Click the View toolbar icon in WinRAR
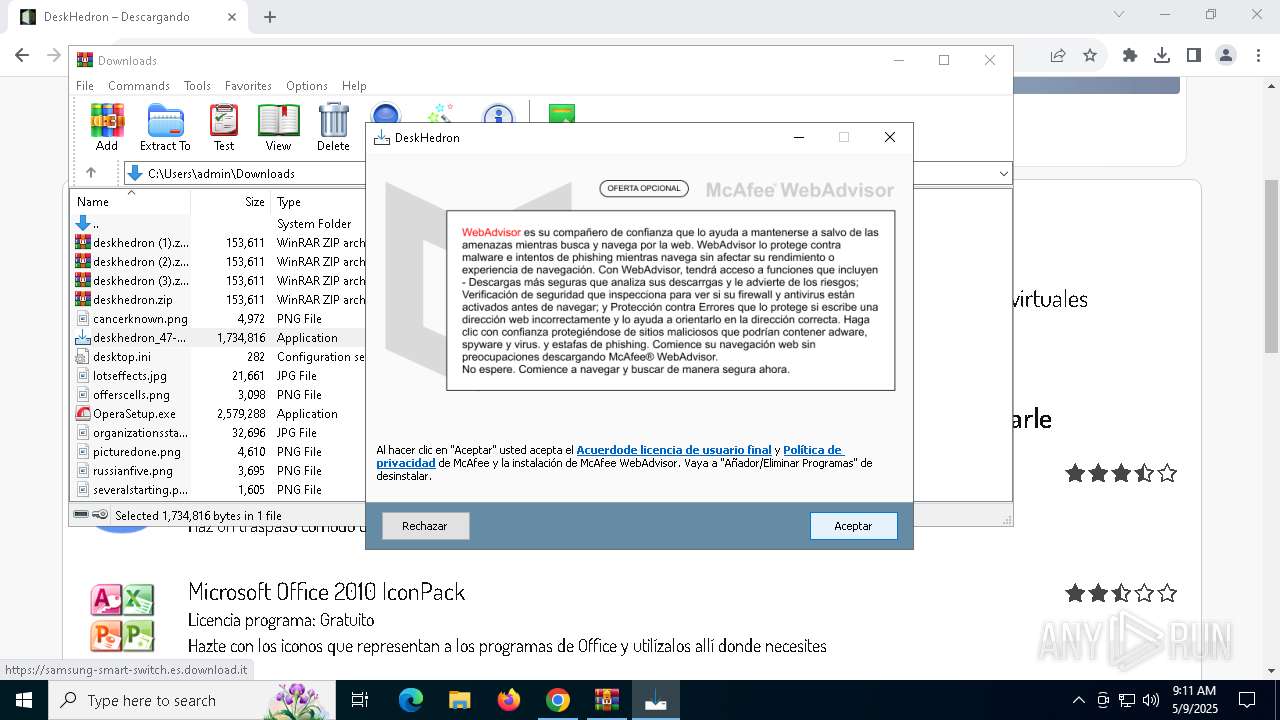The image size is (1280, 720). (278, 127)
